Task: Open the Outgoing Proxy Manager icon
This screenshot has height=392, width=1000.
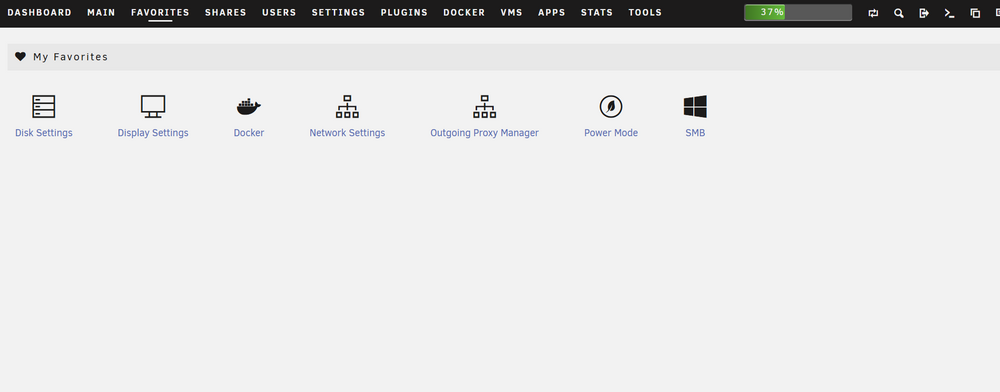Action: tap(485, 106)
